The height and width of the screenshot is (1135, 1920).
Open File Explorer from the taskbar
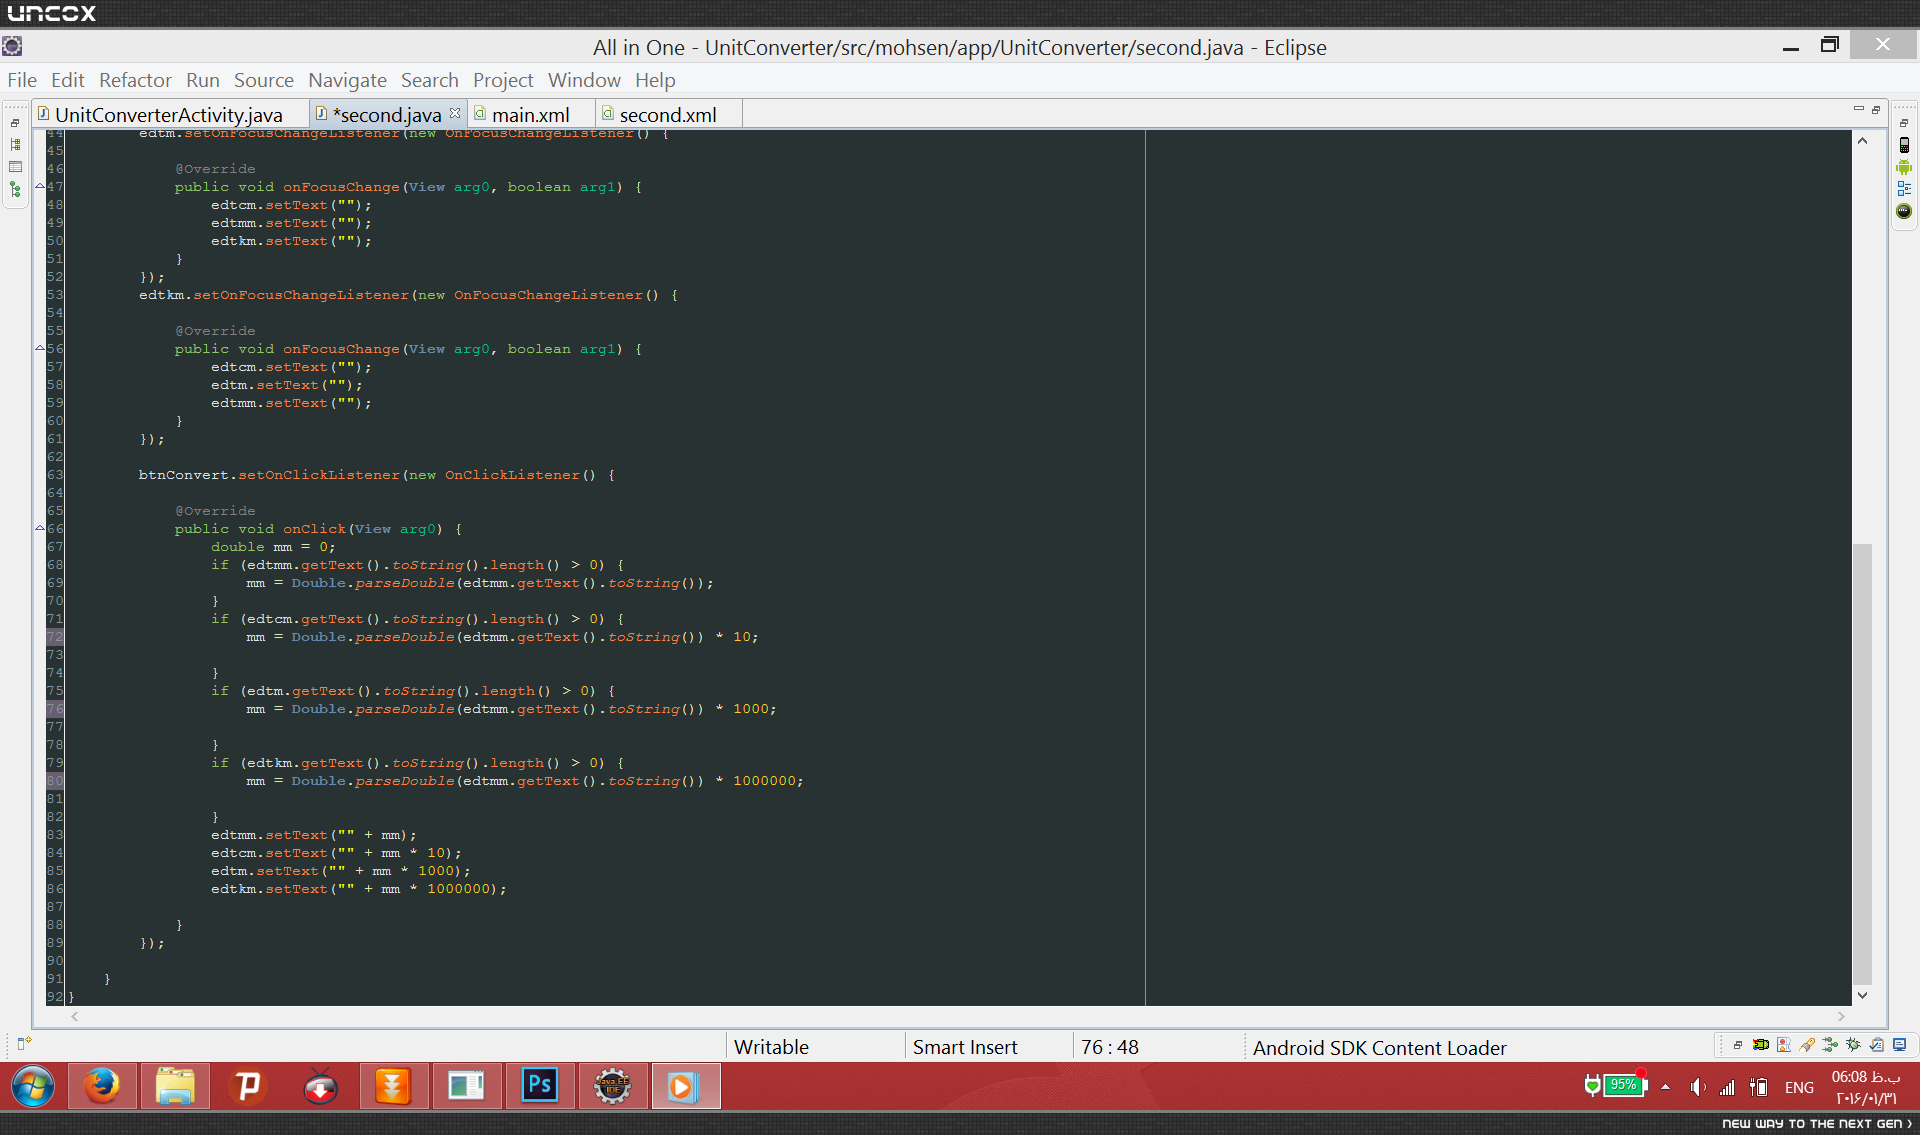tap(175, 1086)
